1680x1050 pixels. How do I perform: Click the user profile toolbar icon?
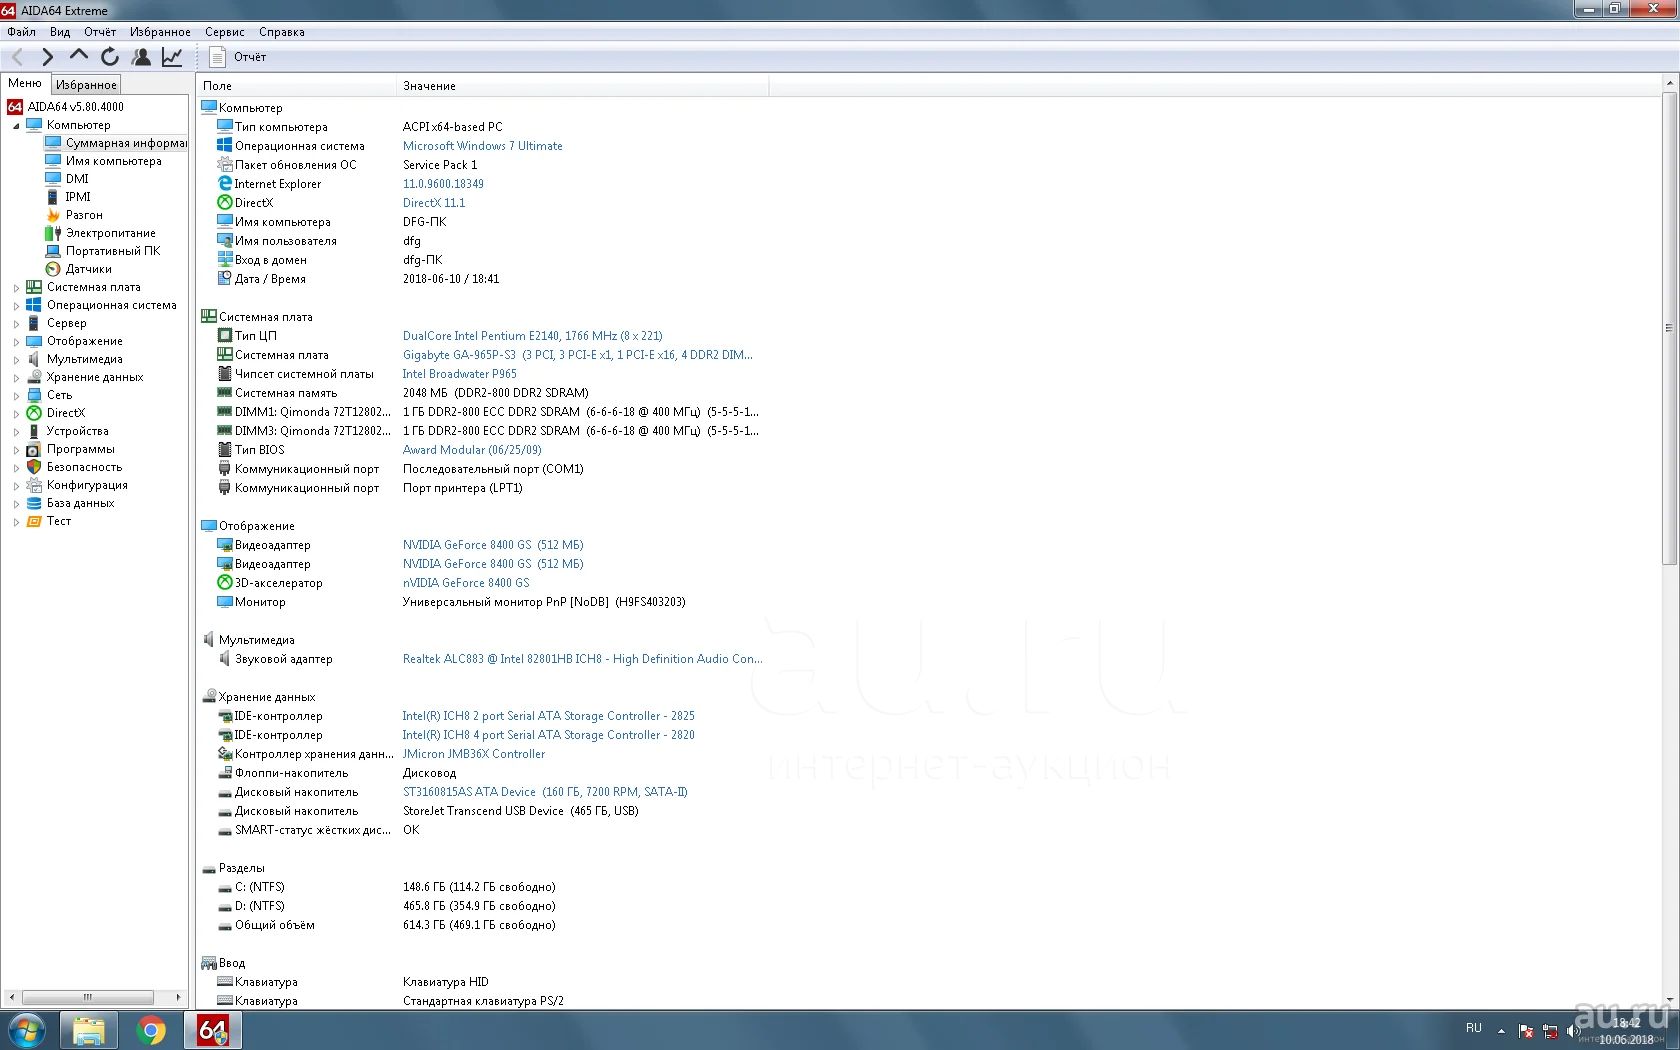(141, 57)
